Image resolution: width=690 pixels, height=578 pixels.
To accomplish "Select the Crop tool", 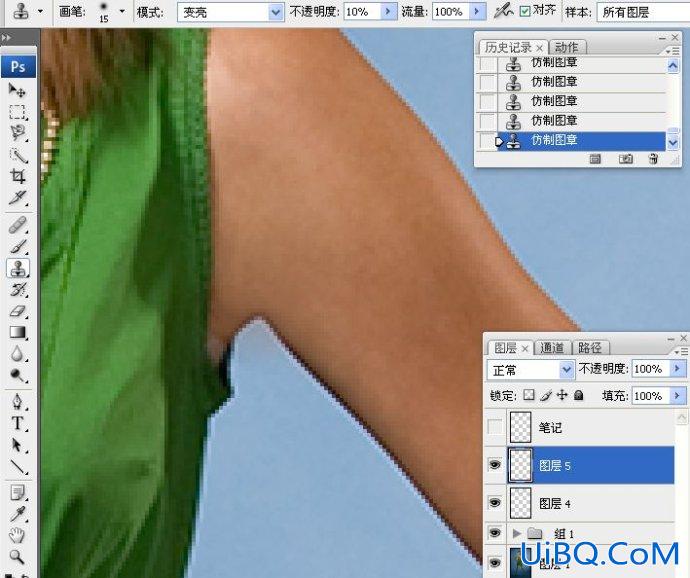I will [17, 176].
